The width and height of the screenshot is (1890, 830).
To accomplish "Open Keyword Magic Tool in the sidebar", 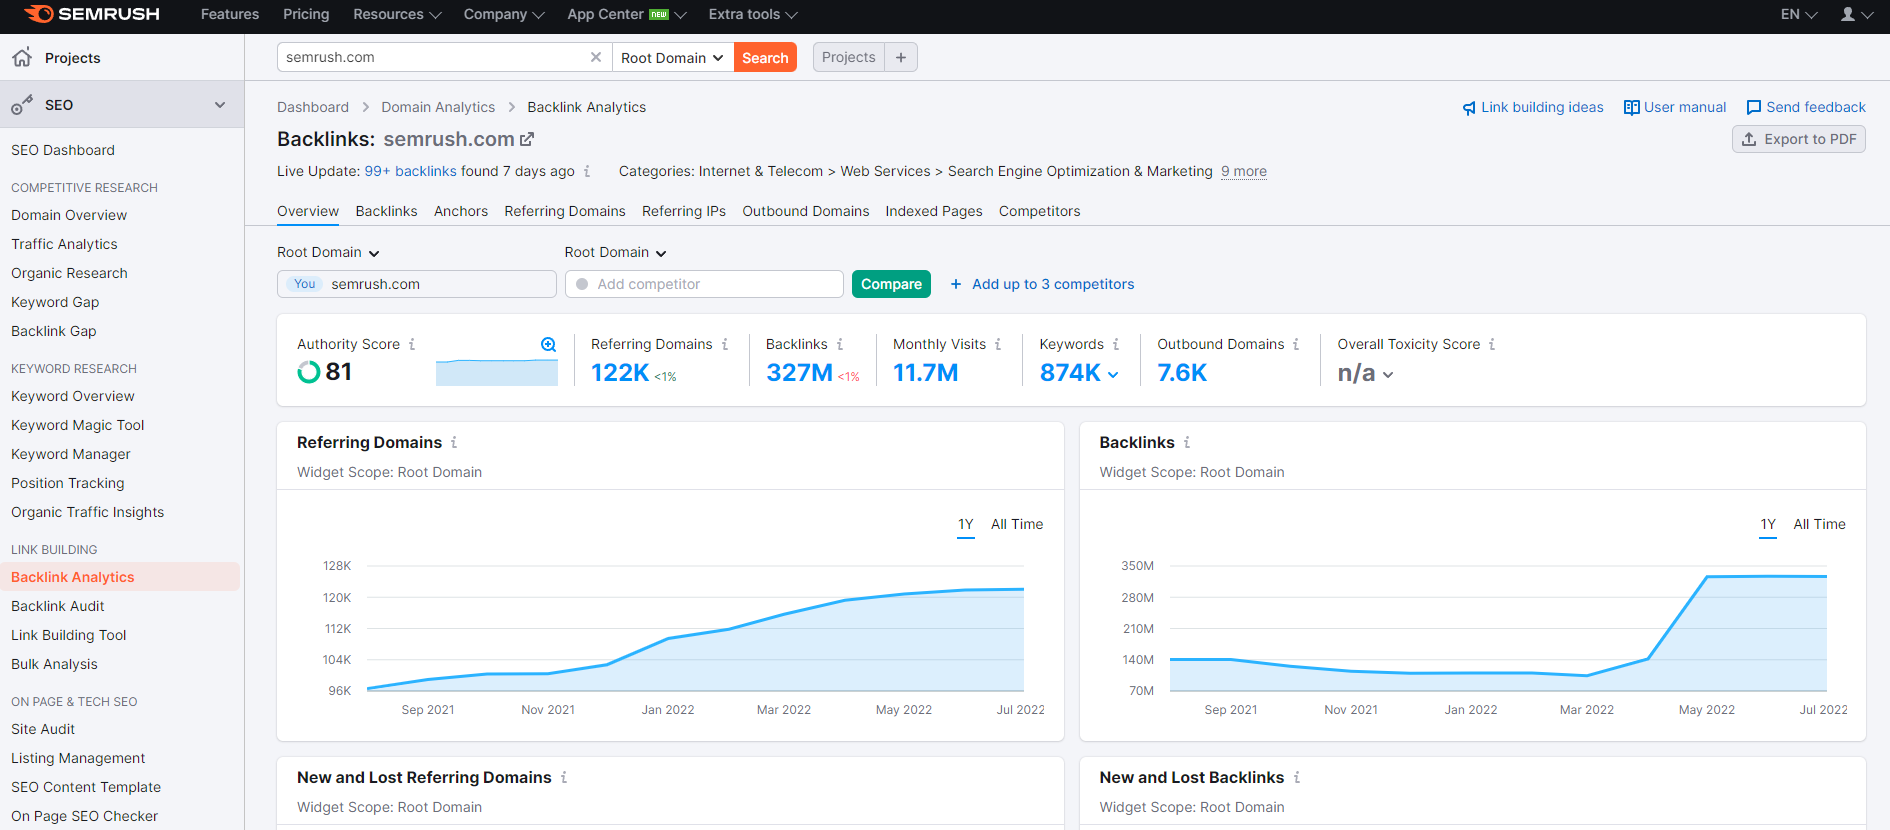I will tap(78, 425).
